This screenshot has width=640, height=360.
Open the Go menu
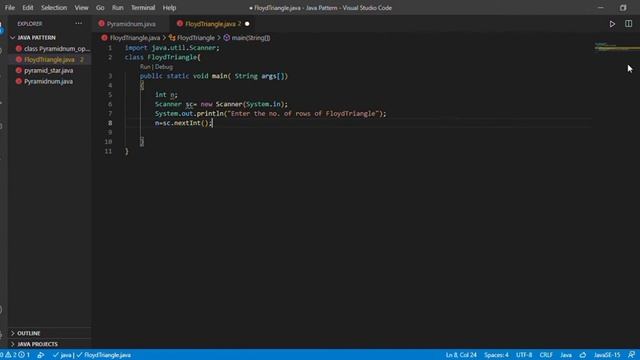(100, 8)
